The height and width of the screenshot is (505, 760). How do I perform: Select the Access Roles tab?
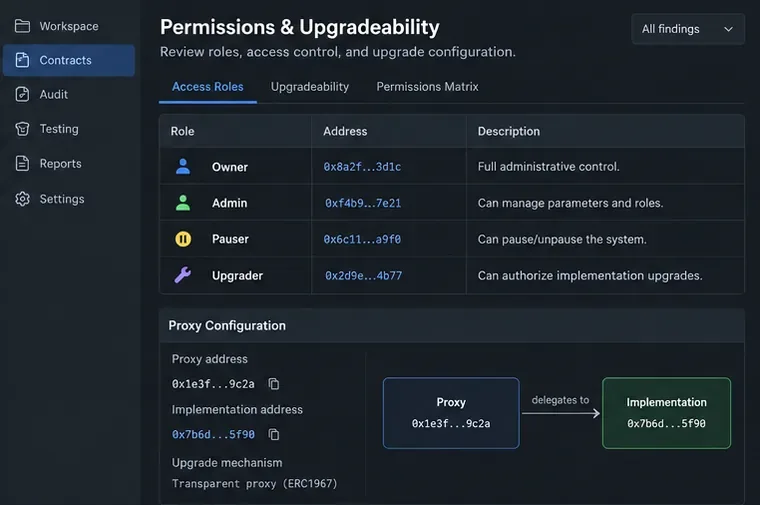(207, 87)
